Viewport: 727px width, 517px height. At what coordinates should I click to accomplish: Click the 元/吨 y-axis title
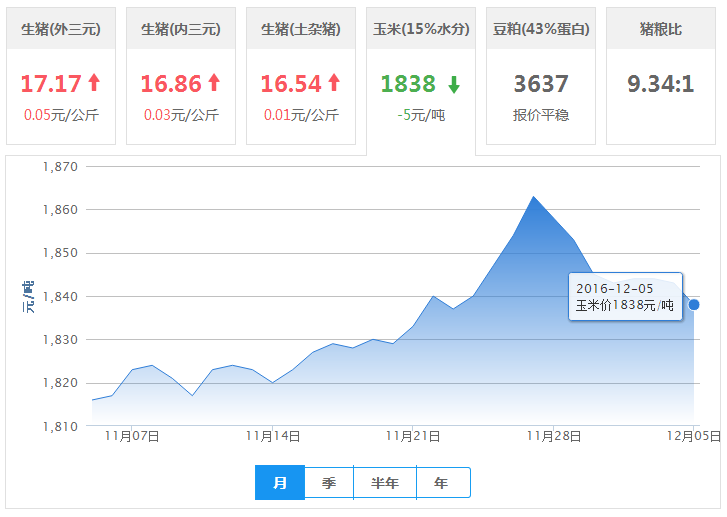tap(28, 296)
